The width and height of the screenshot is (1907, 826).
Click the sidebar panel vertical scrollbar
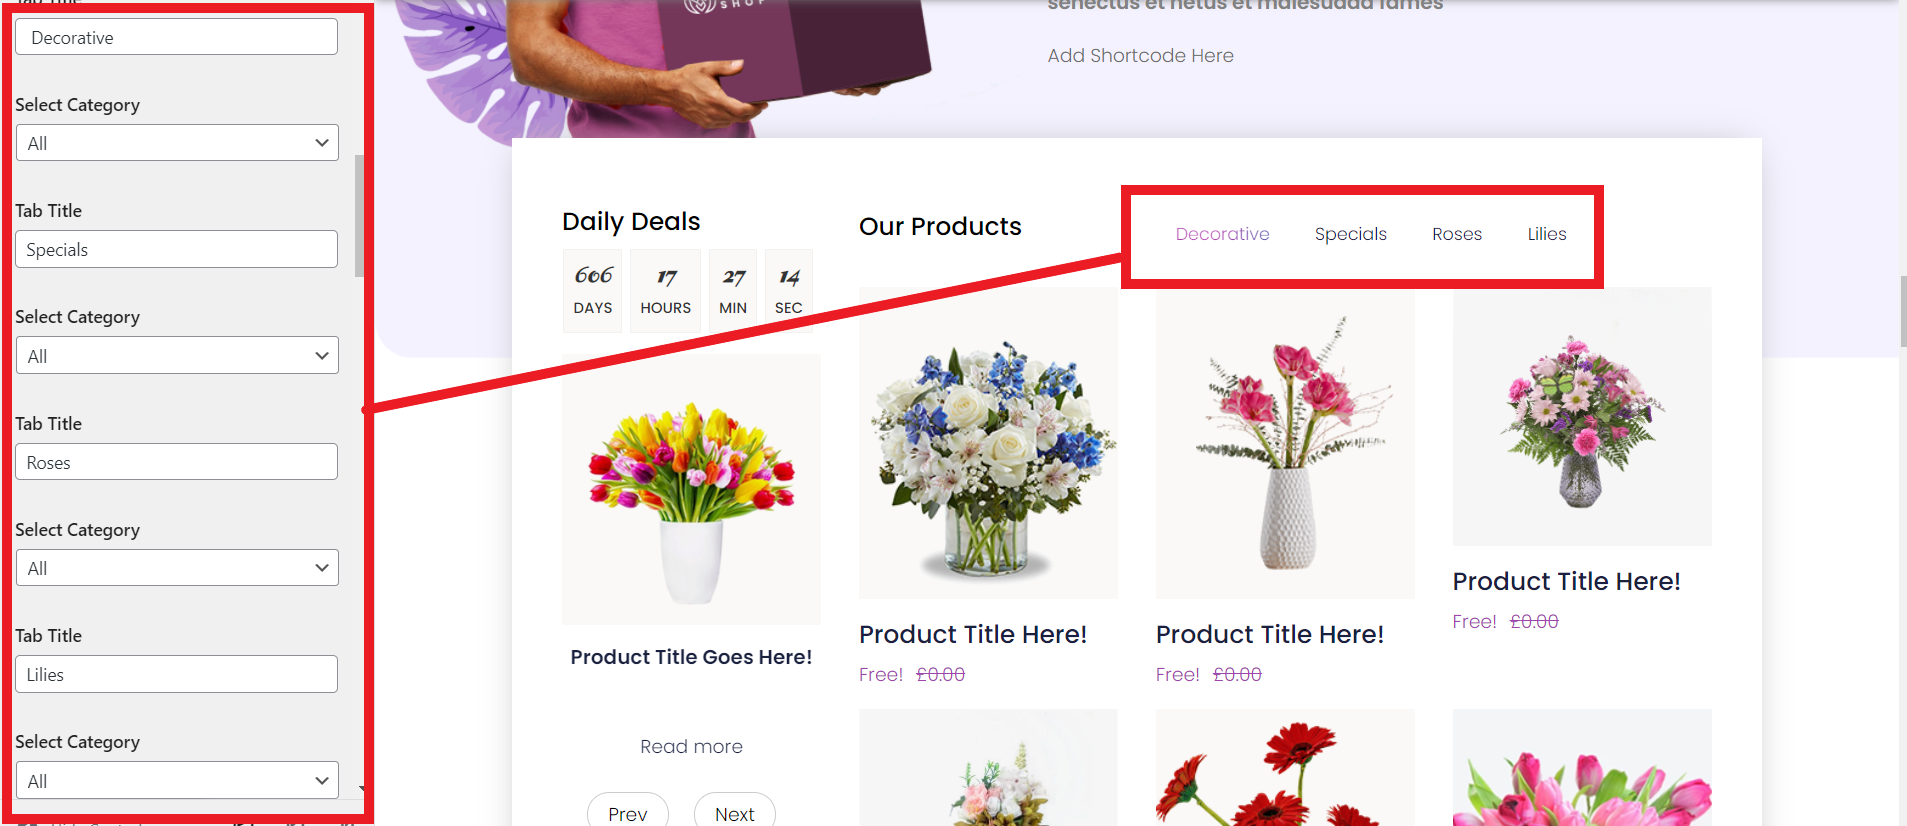[x=359, y=215]
